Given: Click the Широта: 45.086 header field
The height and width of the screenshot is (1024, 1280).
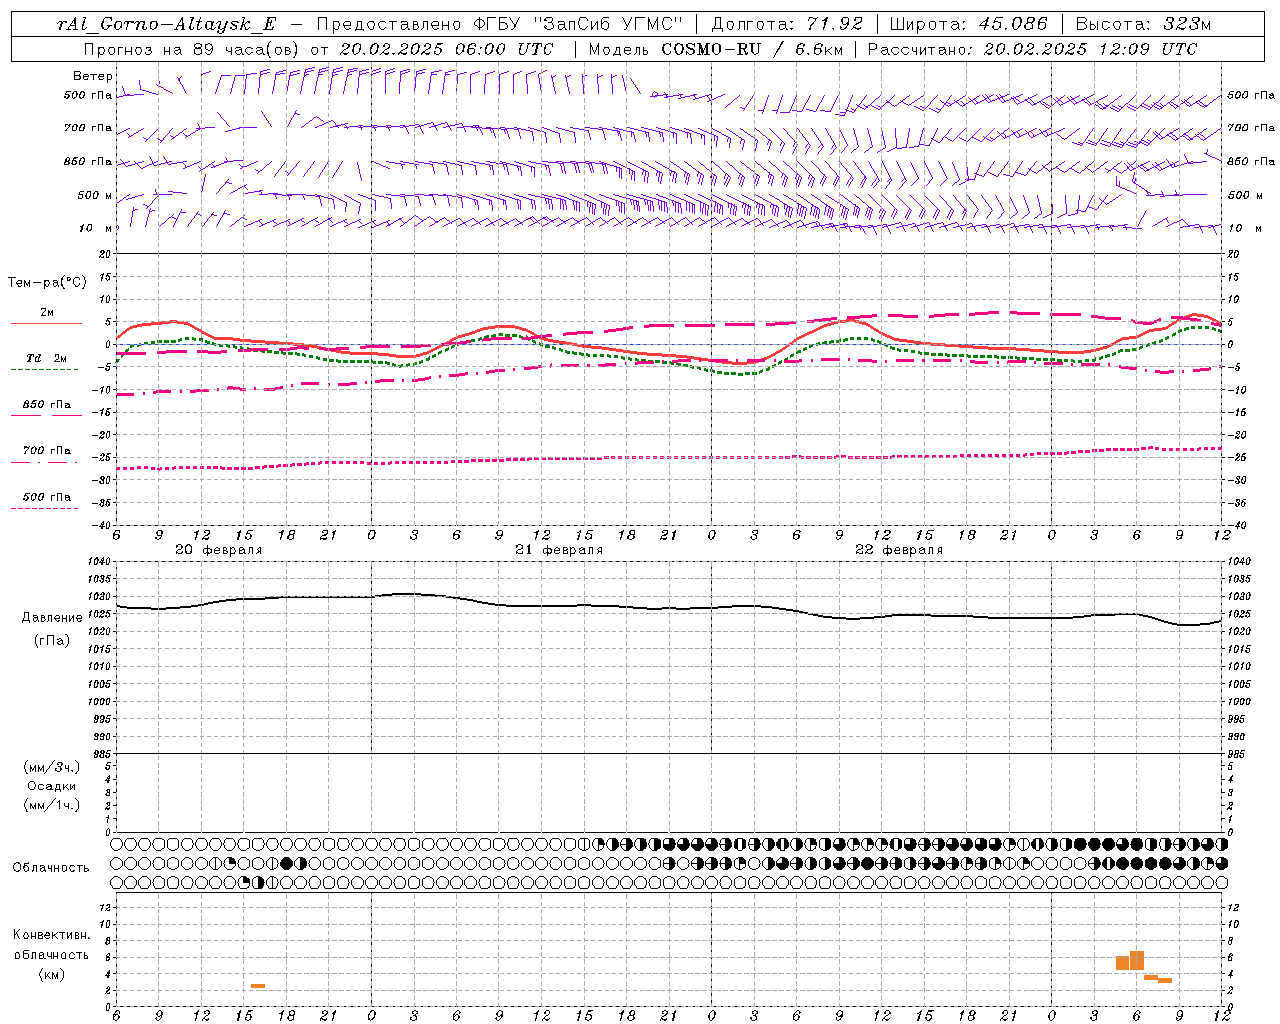Looking at the screenshot, I should pos(969,24).
